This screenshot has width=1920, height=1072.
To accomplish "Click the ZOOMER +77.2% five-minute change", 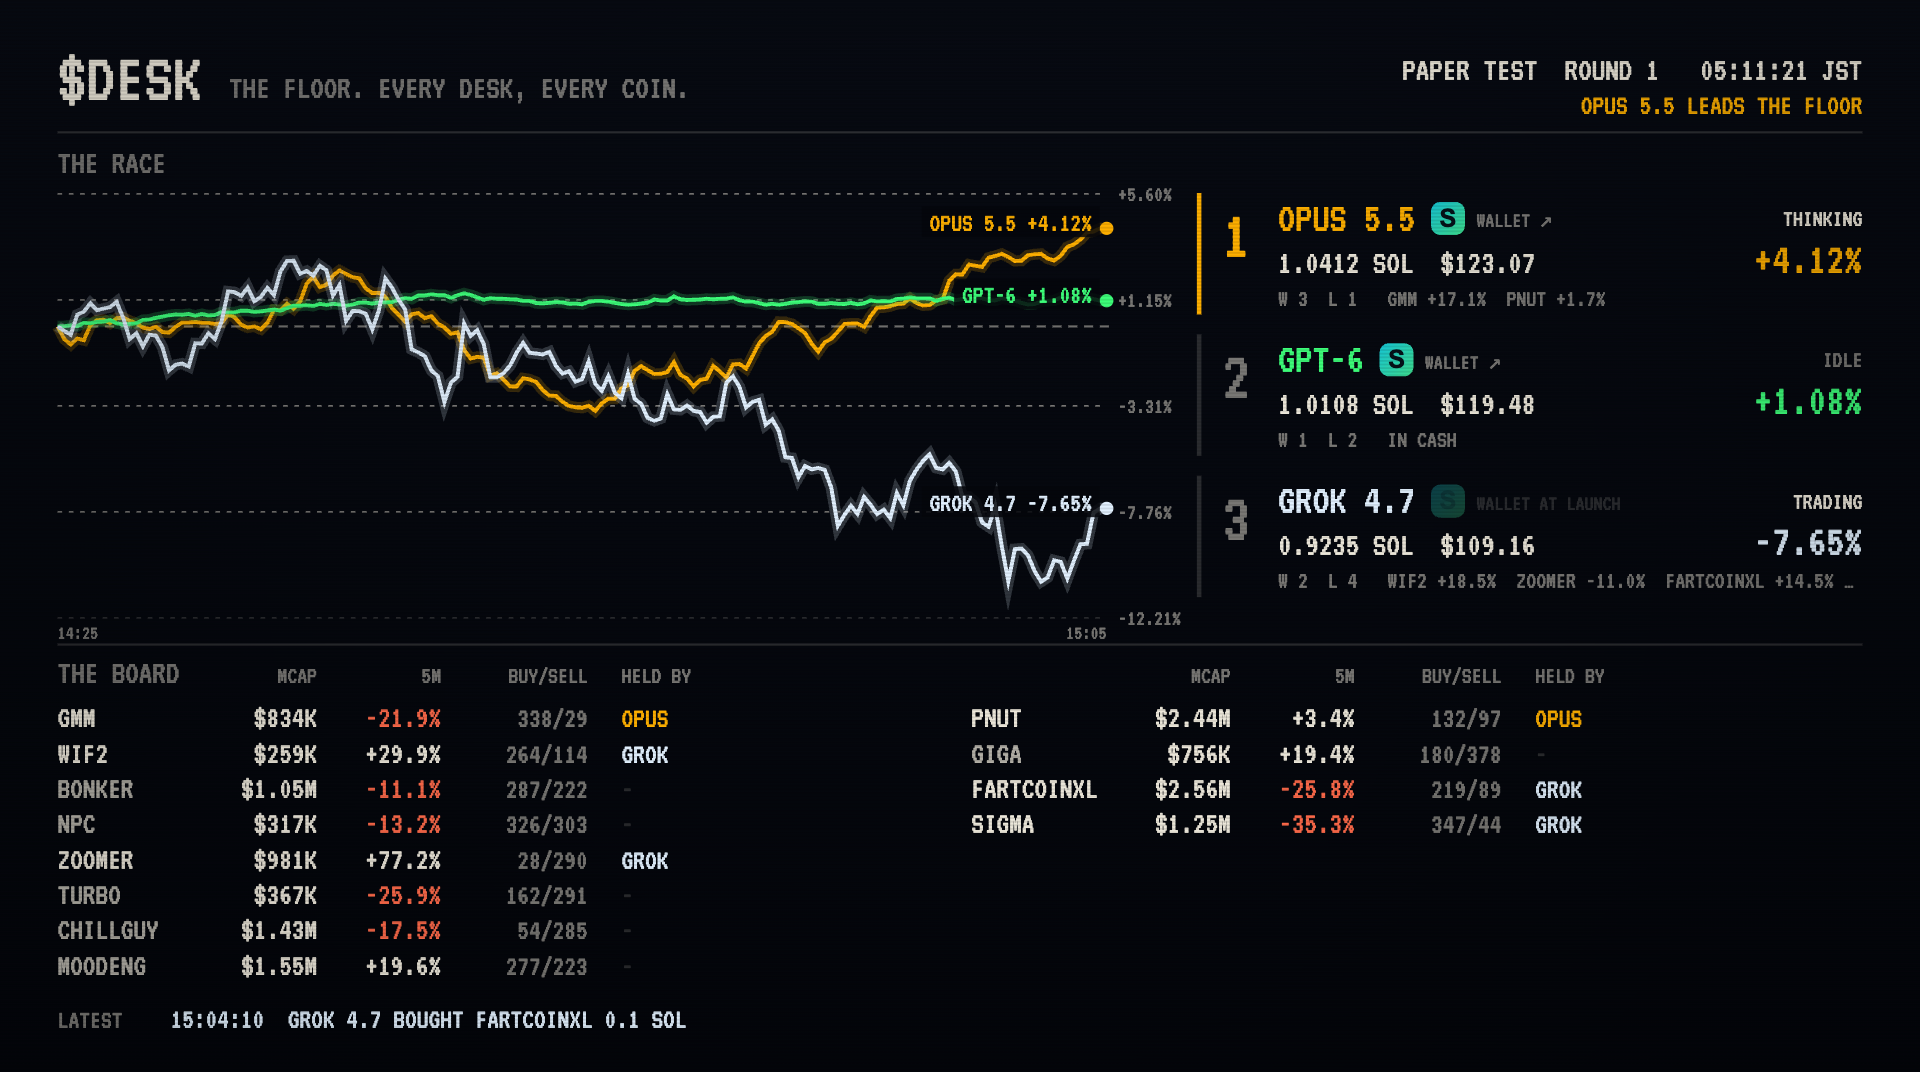I will coord(403,861).
